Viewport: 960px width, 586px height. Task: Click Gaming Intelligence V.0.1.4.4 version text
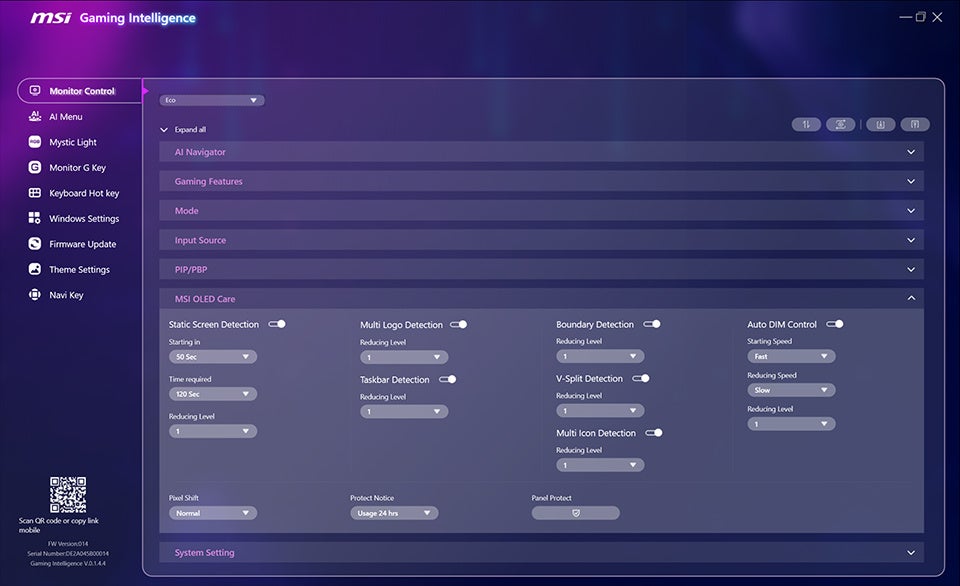pos(68,563)
